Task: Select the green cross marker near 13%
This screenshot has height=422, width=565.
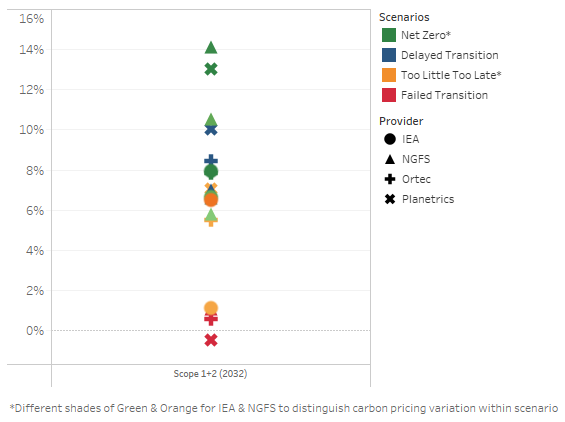Action: 211,69
